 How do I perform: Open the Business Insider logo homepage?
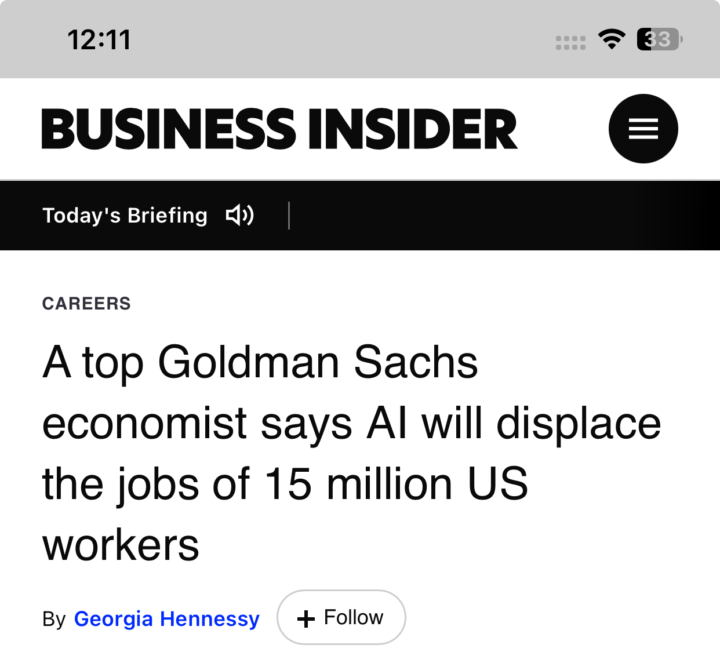point(279,129)
